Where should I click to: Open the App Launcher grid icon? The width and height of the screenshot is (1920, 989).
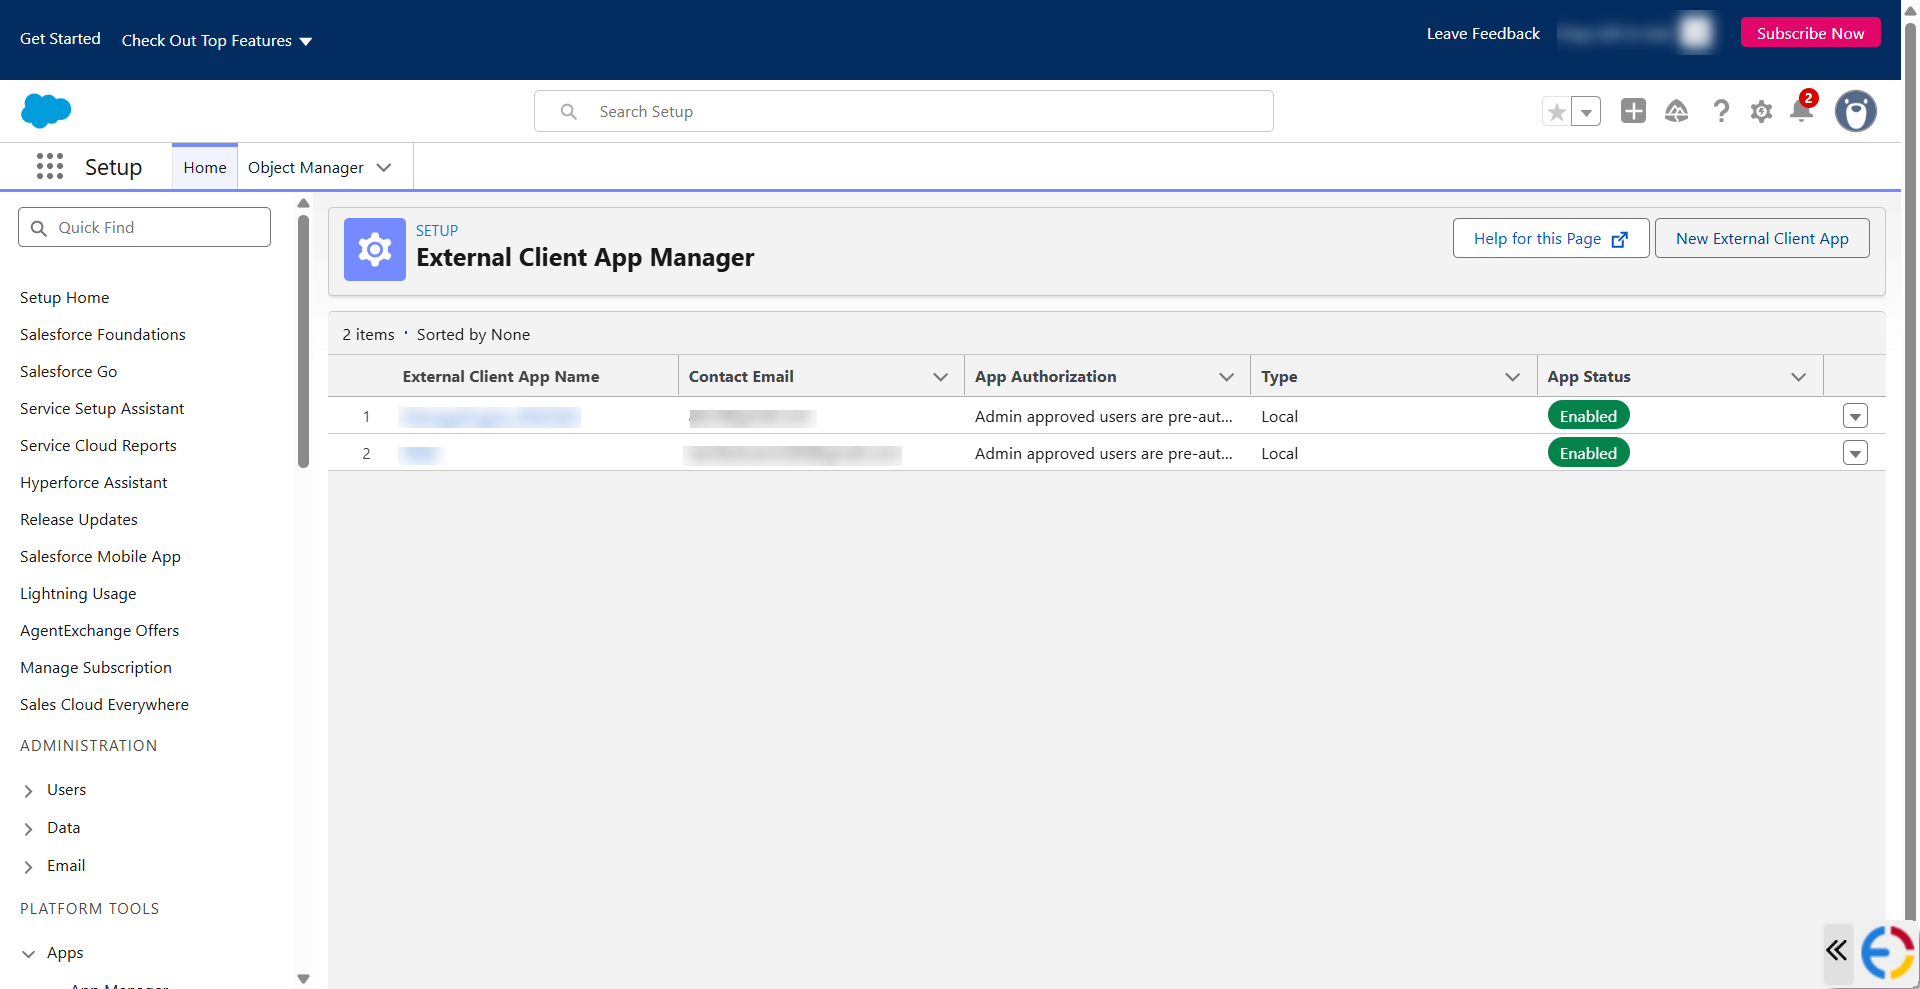click(x=50, y=166)
